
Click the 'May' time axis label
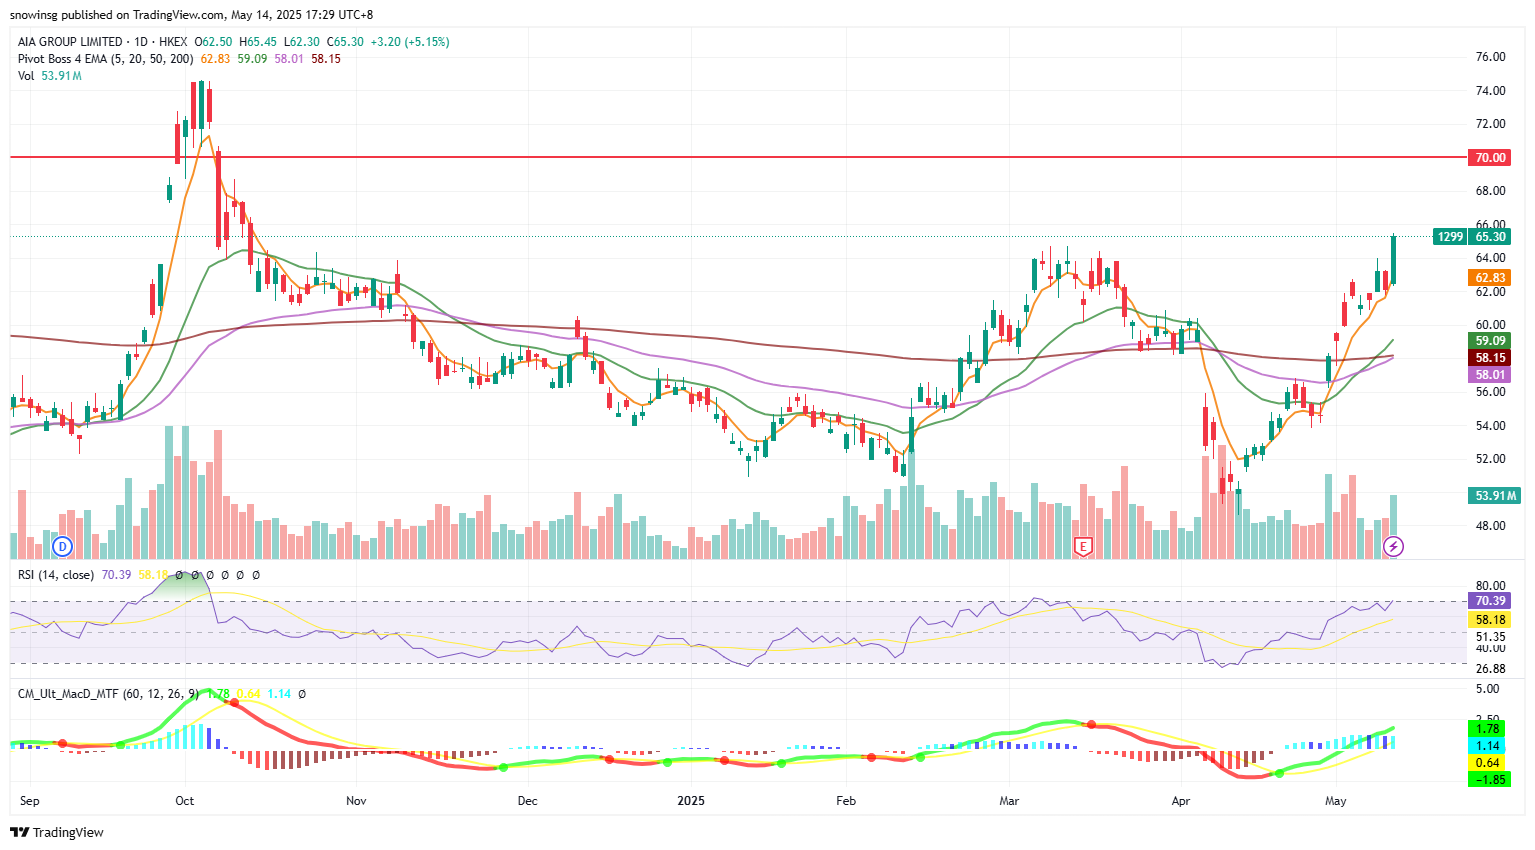coord(1335,801)
